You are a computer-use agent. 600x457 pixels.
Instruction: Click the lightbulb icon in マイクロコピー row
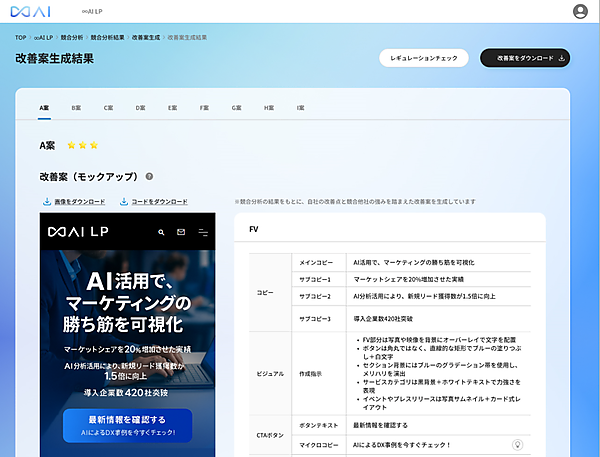click(x=517, y=445)
